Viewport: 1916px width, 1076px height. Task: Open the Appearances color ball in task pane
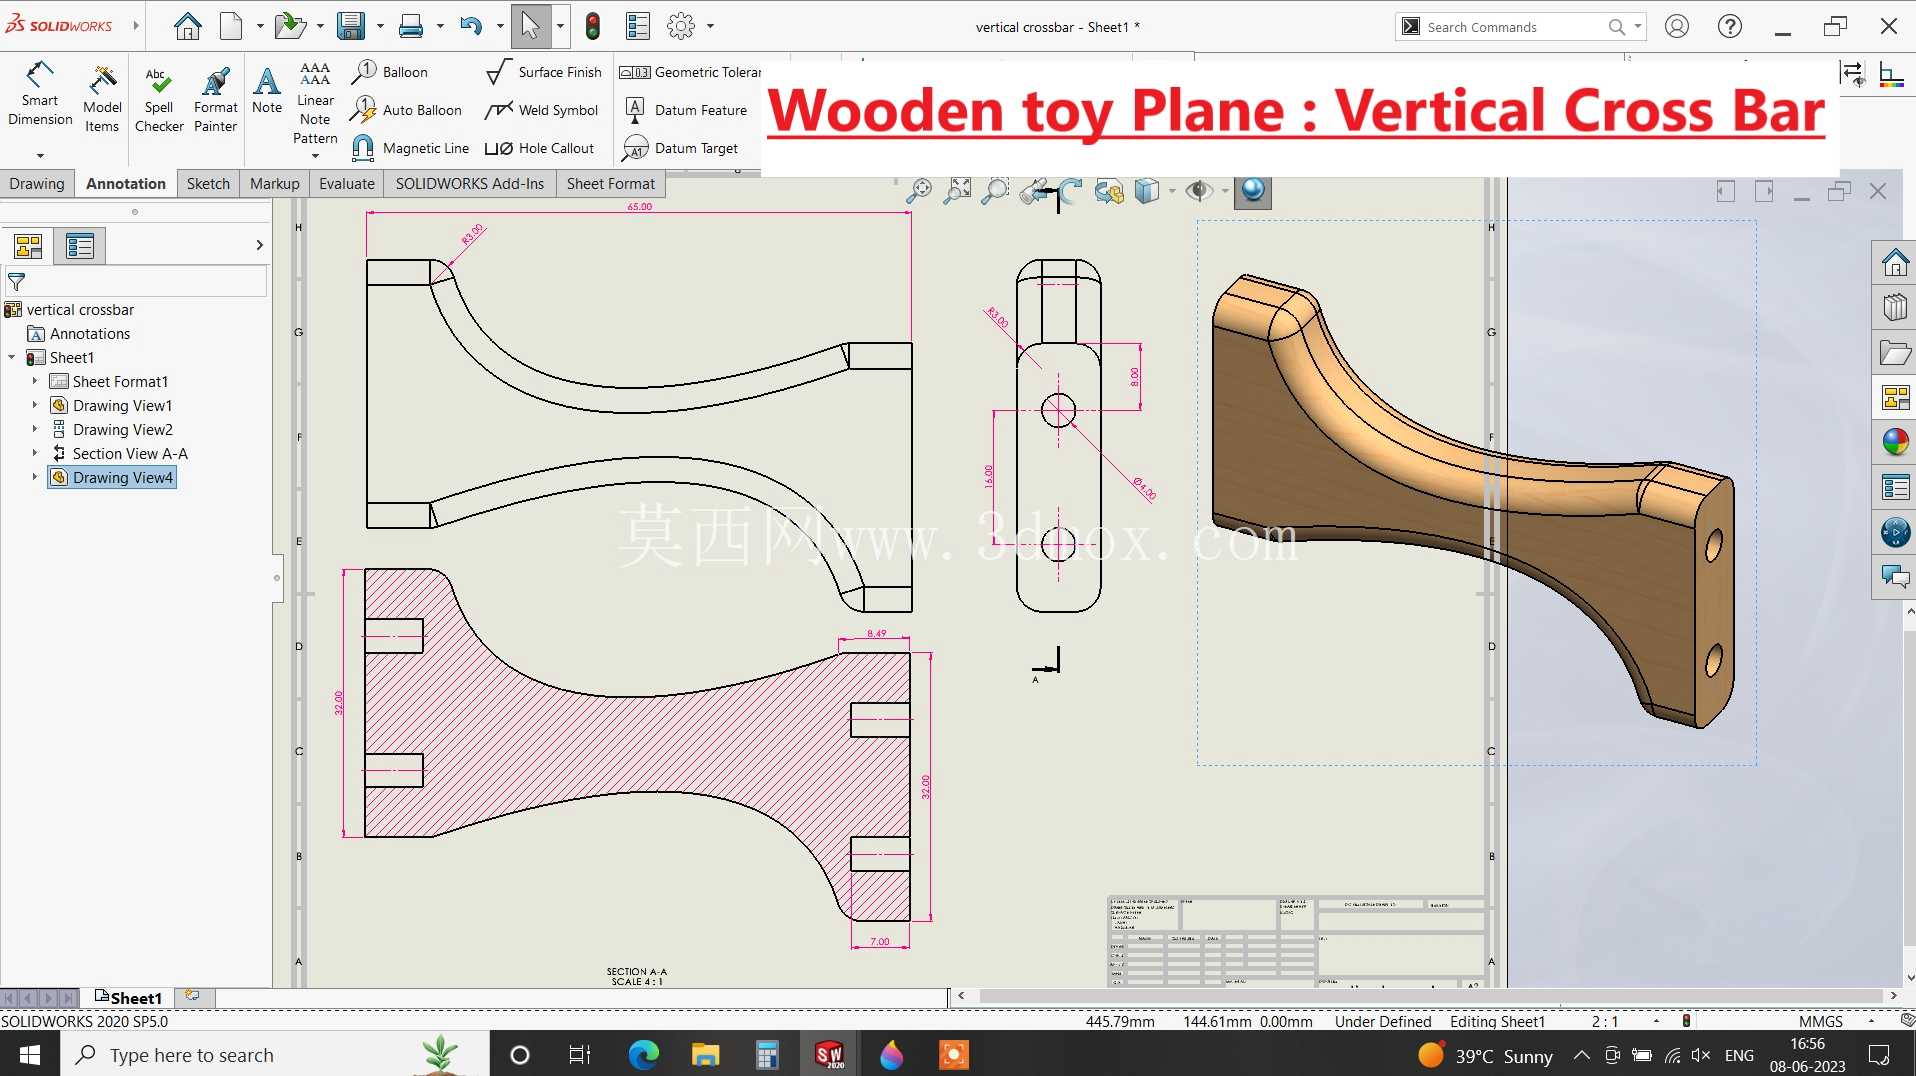tap(1895, 441)
